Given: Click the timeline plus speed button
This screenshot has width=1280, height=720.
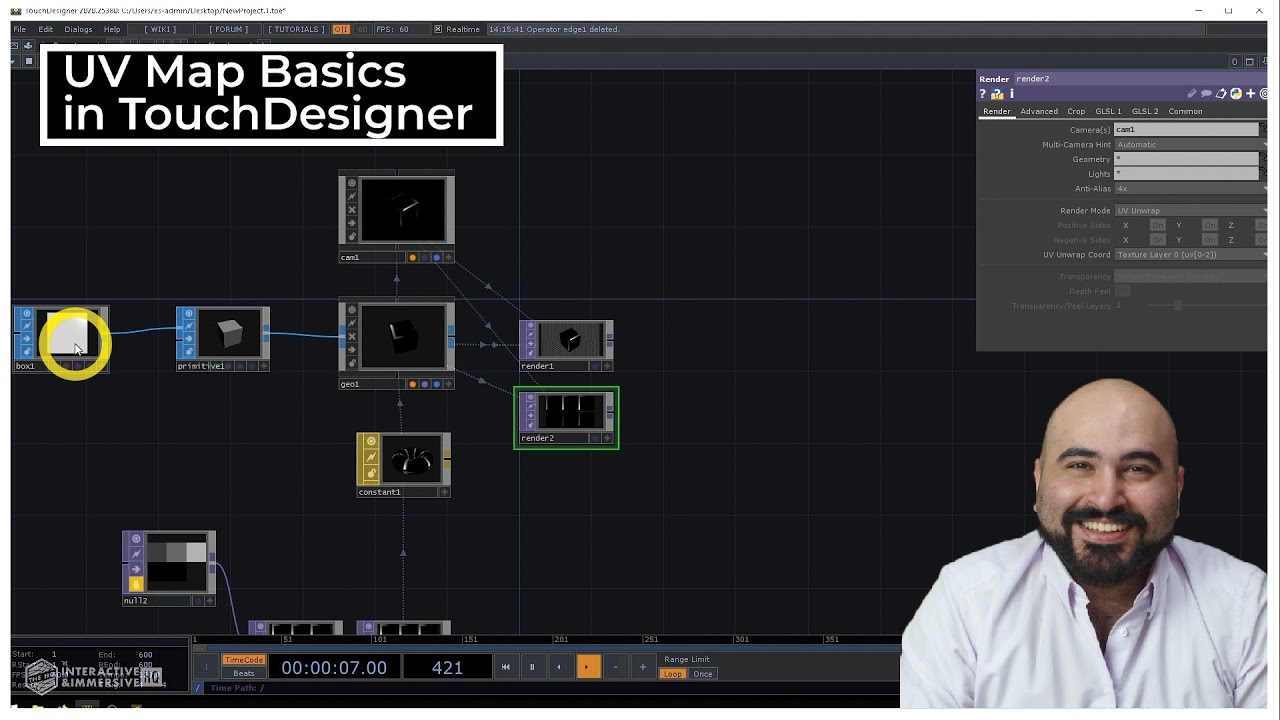Looking at the screenshot, I should [x=643, y=667].
